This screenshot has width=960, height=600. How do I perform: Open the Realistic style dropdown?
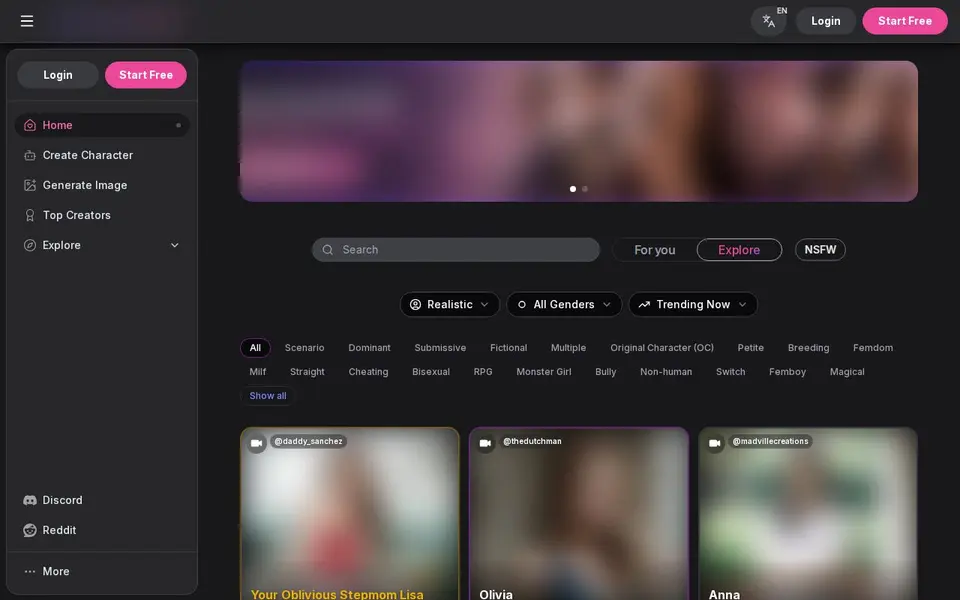(x=449, y=304)
